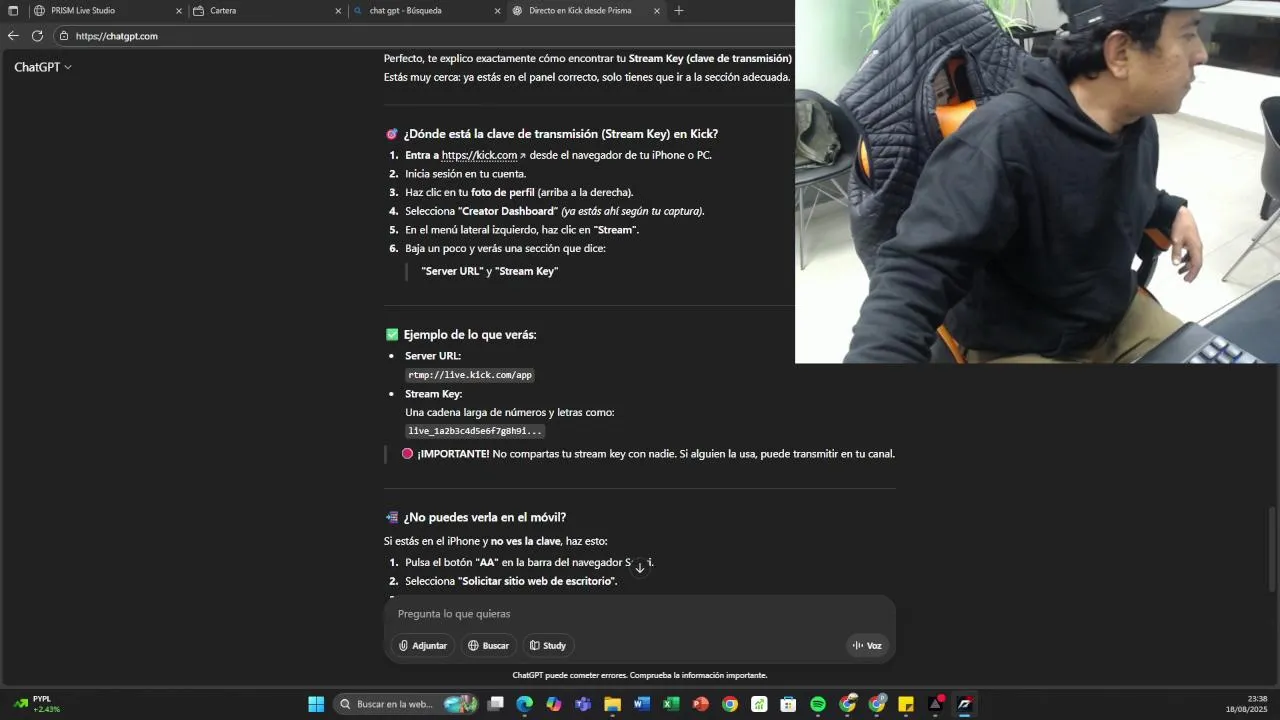This screenshot has height=720, width=1280.
Task: Close the PRISM Live Studio tab
Action: [179, 11]
